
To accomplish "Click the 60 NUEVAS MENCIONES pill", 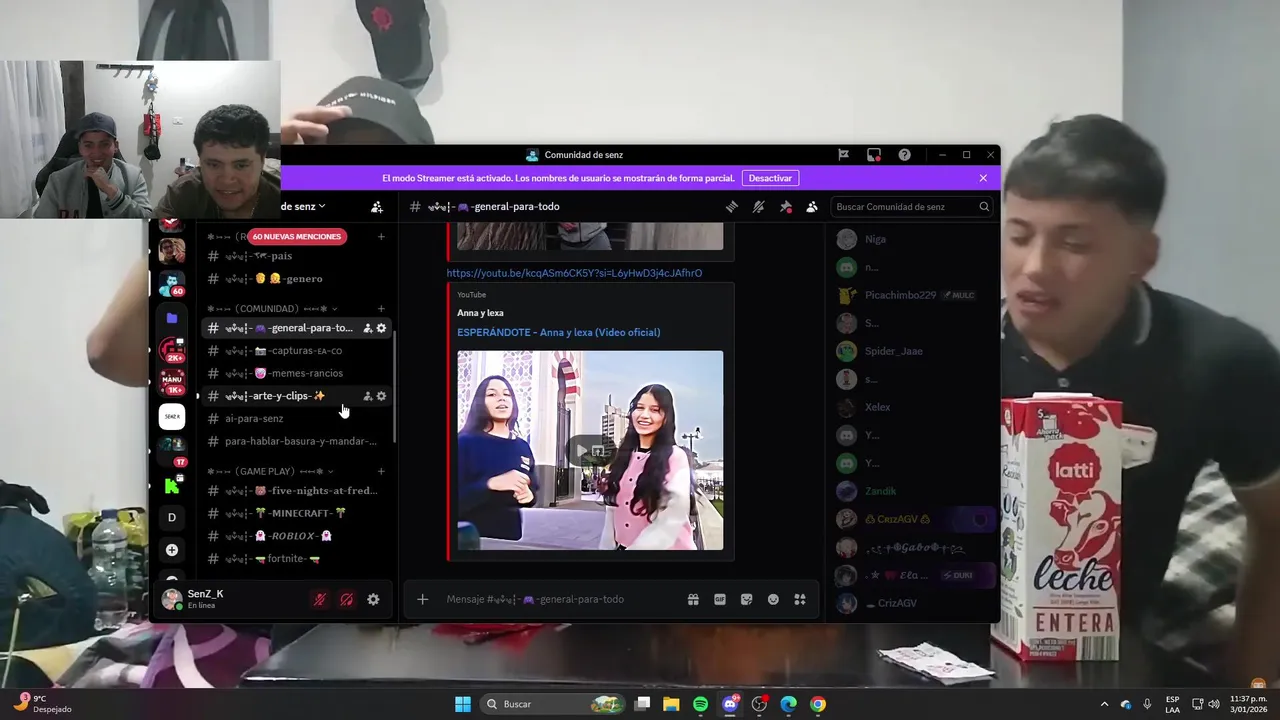I will 297,237.
